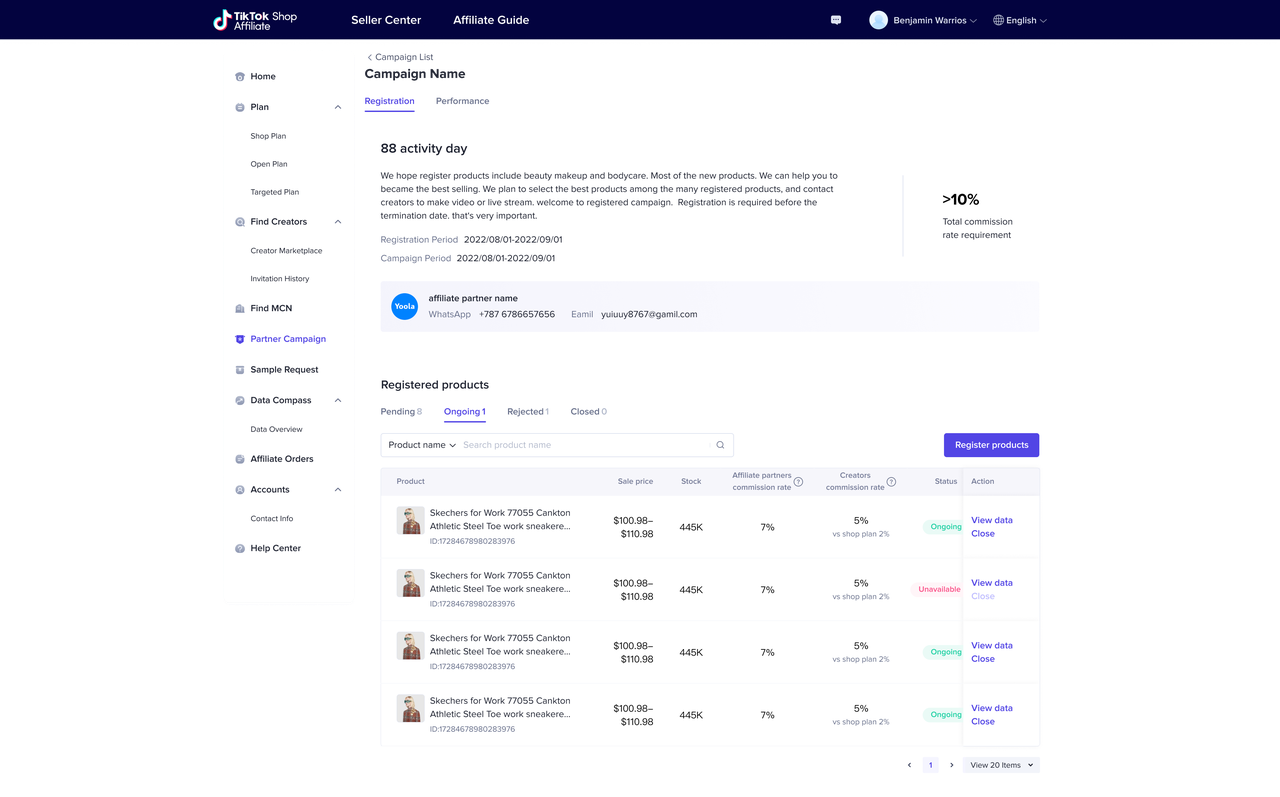The height and width of the screenshot is (797, 1280).
Task: Open the English language selector
Action: click(x=1020, y=20)
